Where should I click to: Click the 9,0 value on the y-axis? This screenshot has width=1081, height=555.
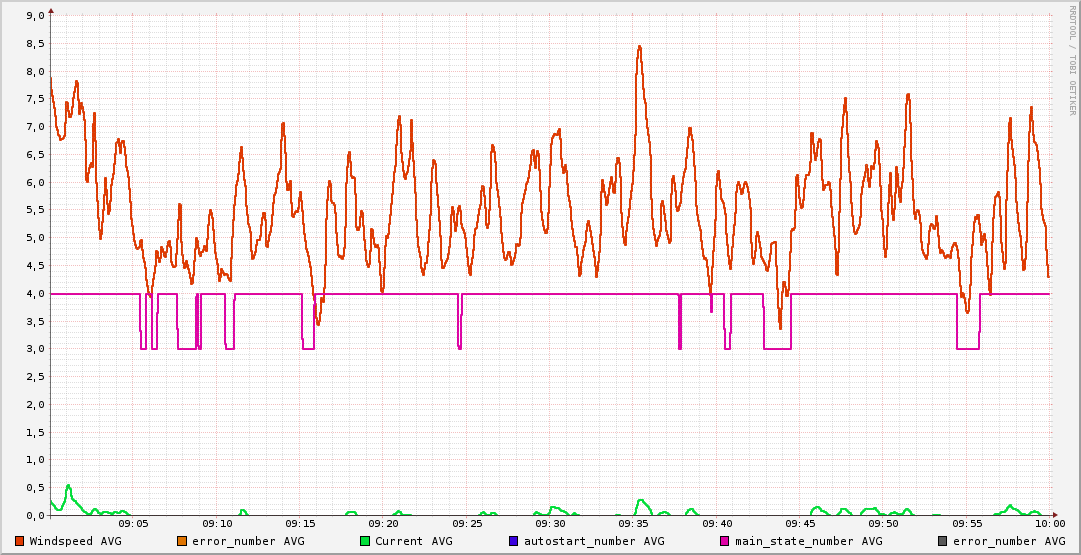click(33, 16)
